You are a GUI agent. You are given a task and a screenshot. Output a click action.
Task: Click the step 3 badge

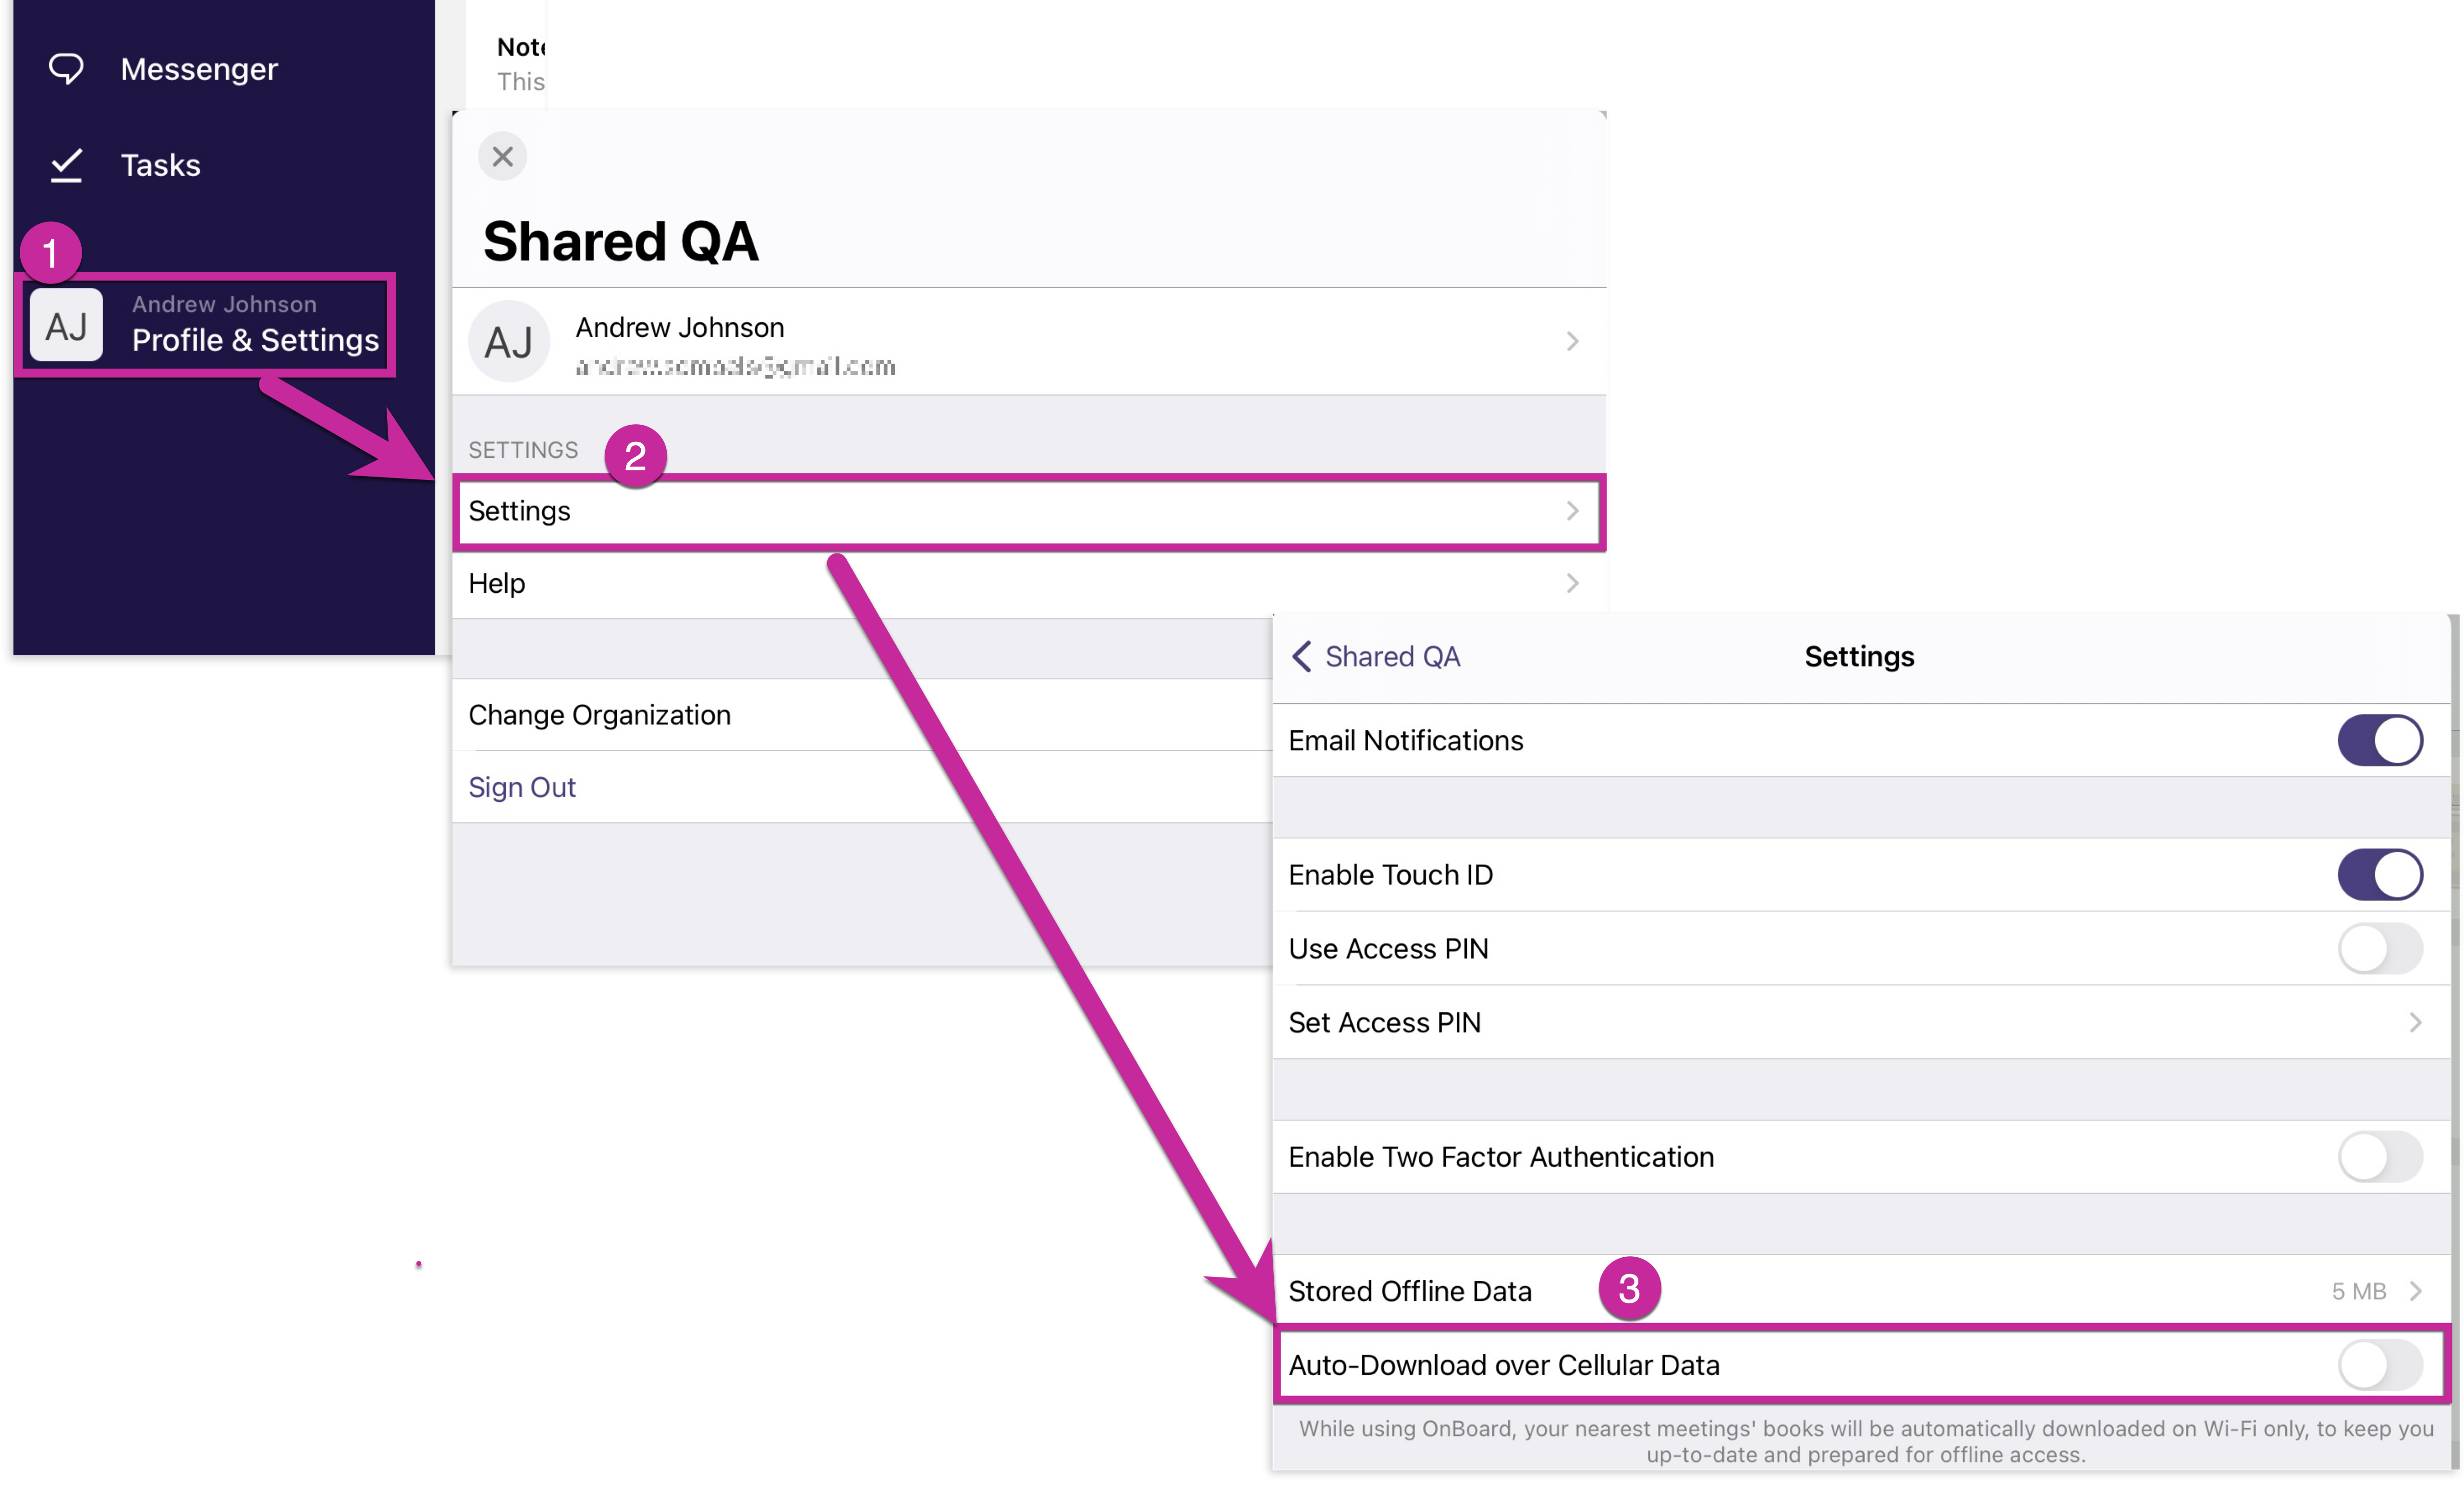(x=1629, y=1289)
